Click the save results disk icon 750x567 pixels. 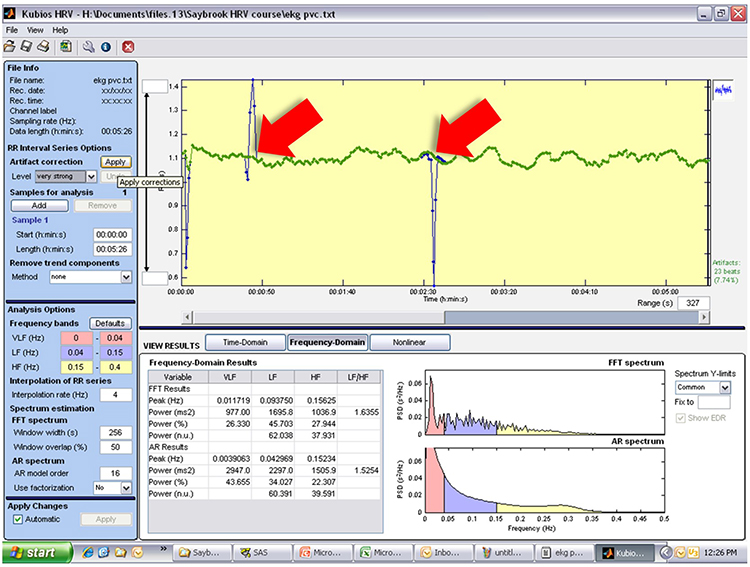pos(26,46)
